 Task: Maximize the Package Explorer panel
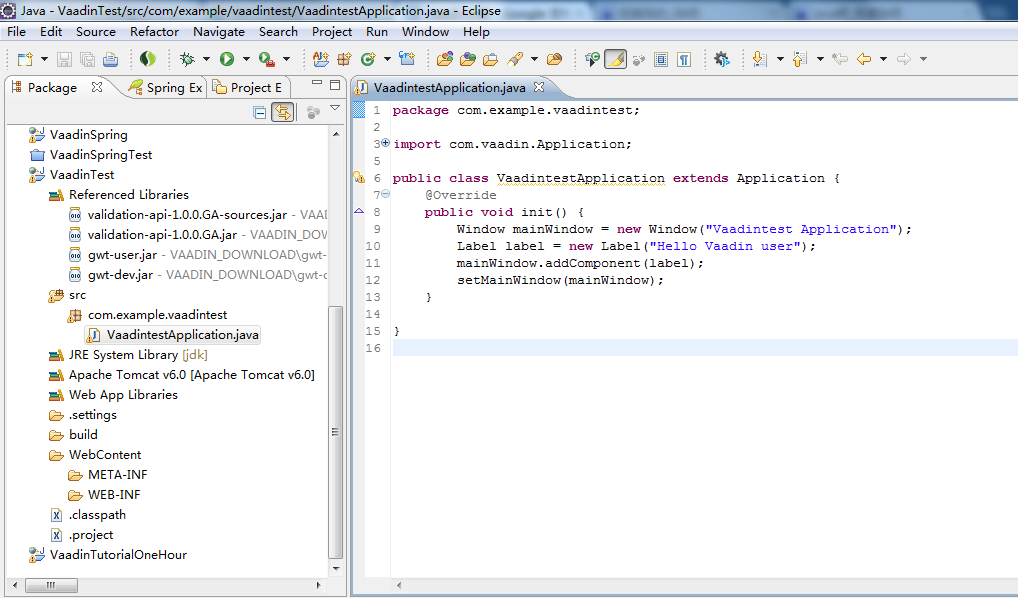point(335,84)
